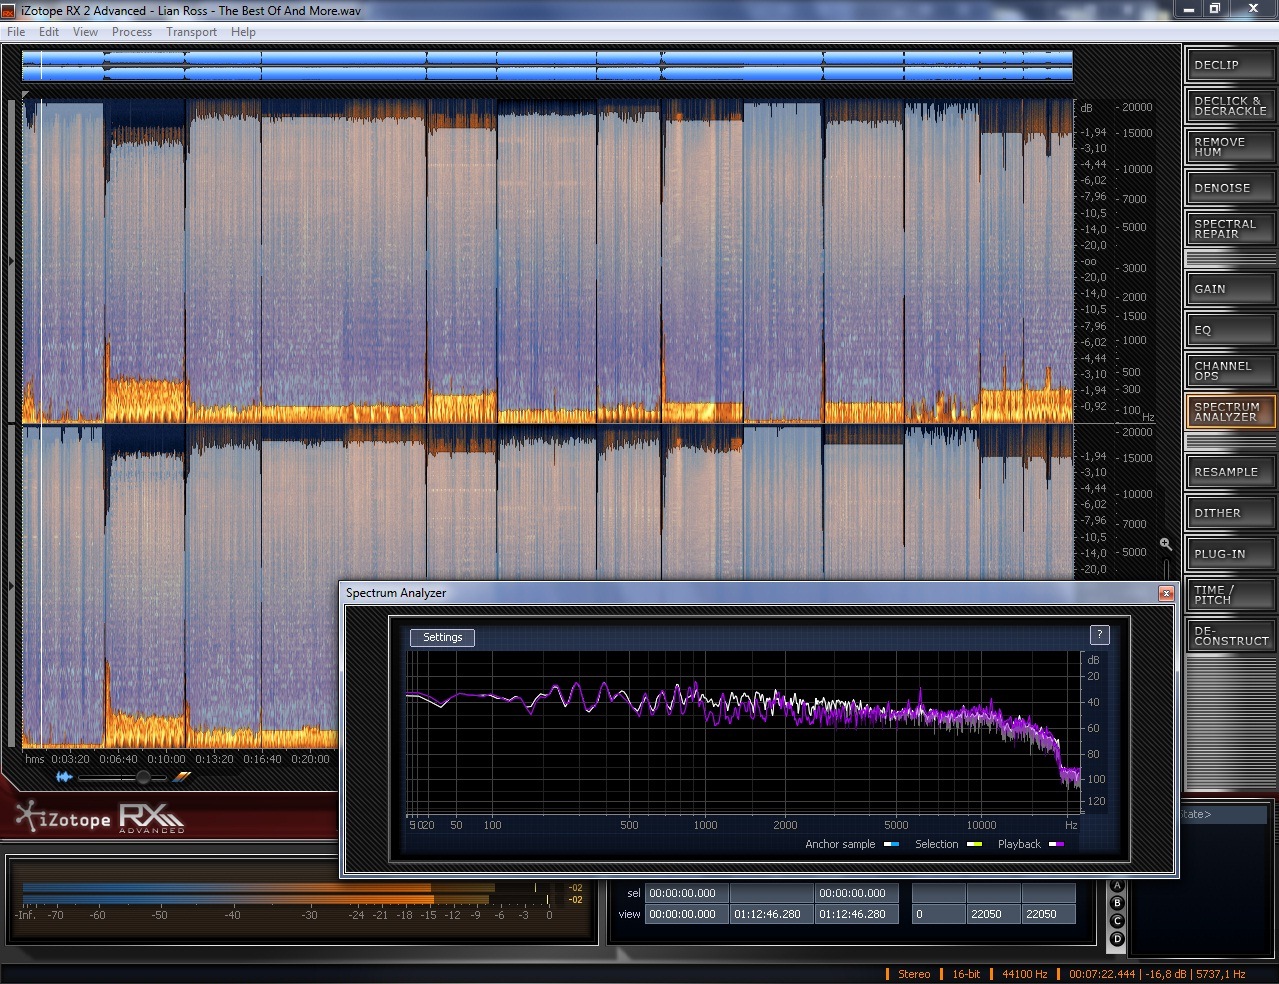Open the Process menu
Screen dimensions: 1279x984
point(132,32)
